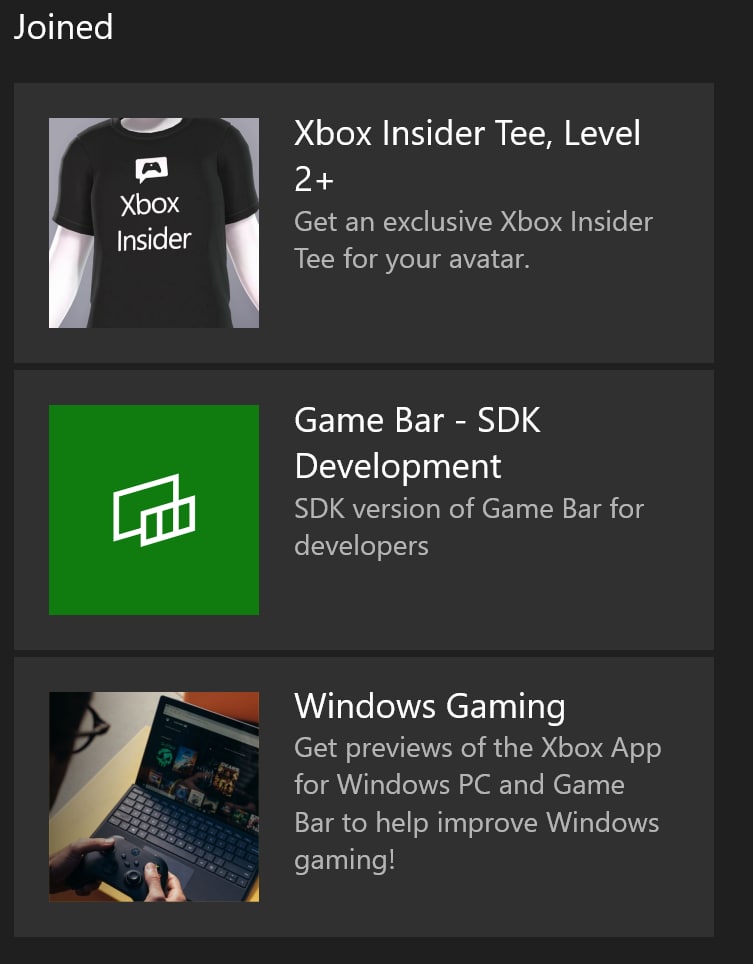Open the Game Bar SDK Development card
Image resolution: width=753 pixels, height=964 pixels.
point(364,510)
